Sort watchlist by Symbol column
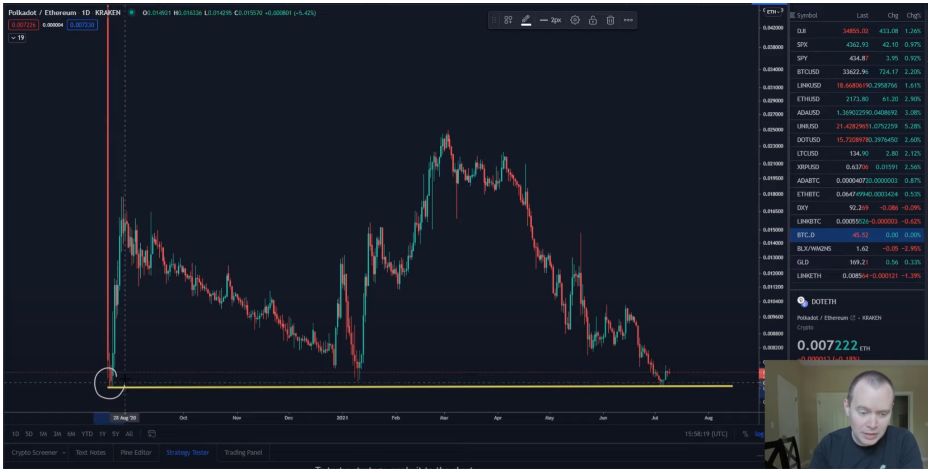The width and height of the screenshot is (936, 473). [806, 16]
